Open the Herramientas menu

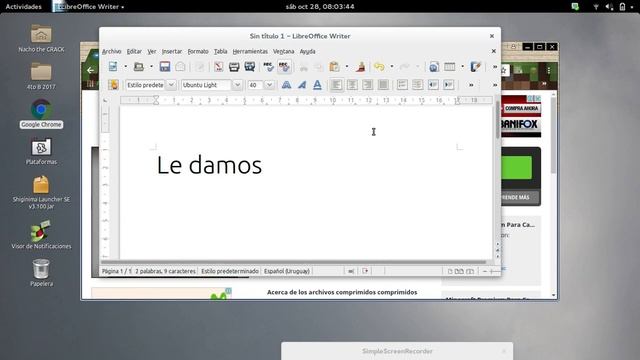[250, 51]
